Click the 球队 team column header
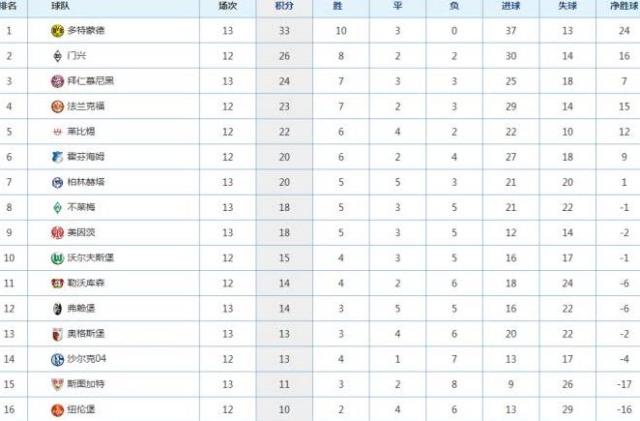The height and width of the screenshot is (421, 640). pyautogui.click(x=60, y=6)
